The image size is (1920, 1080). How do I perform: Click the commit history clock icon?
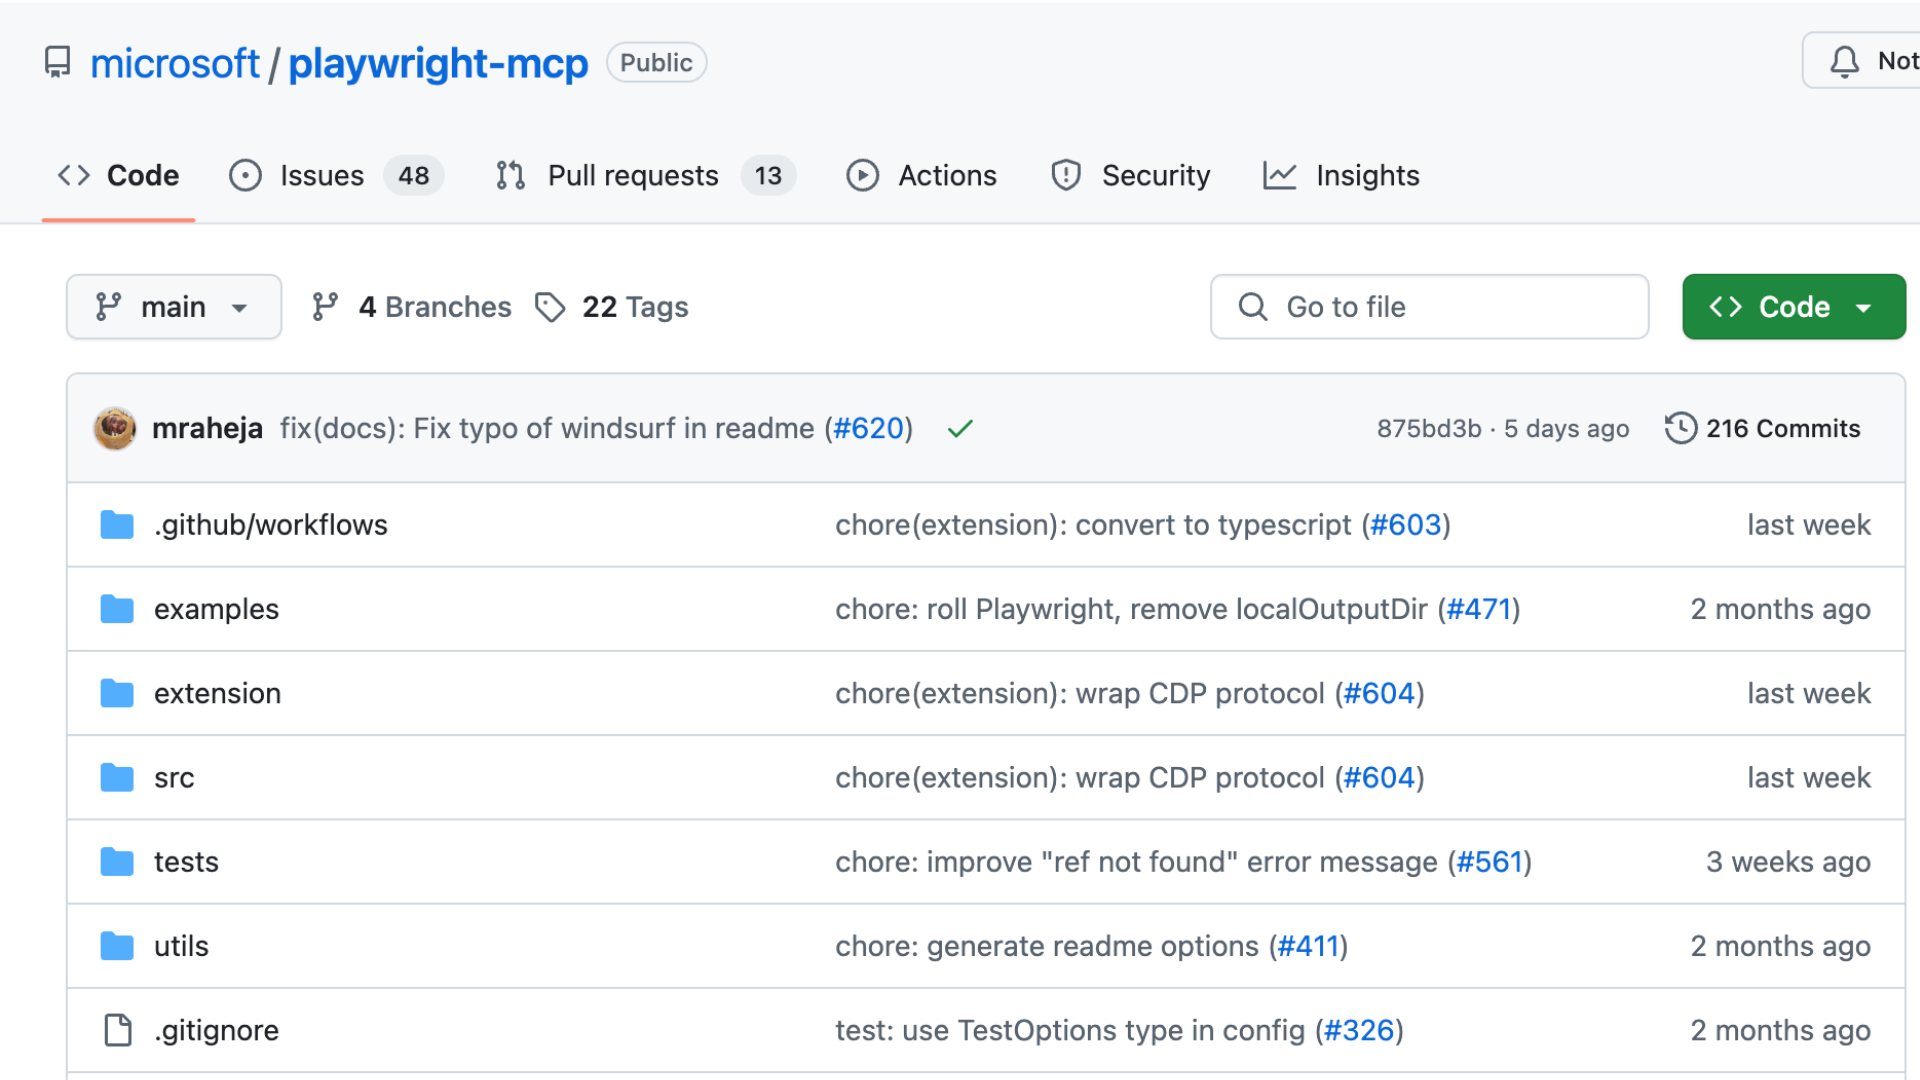click(1680, 428)
